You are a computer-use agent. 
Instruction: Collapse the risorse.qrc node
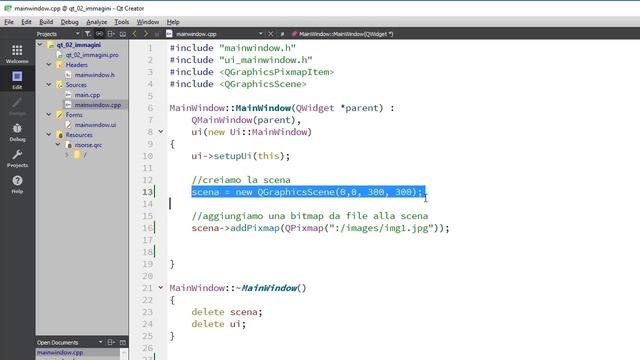click(58, 144)
